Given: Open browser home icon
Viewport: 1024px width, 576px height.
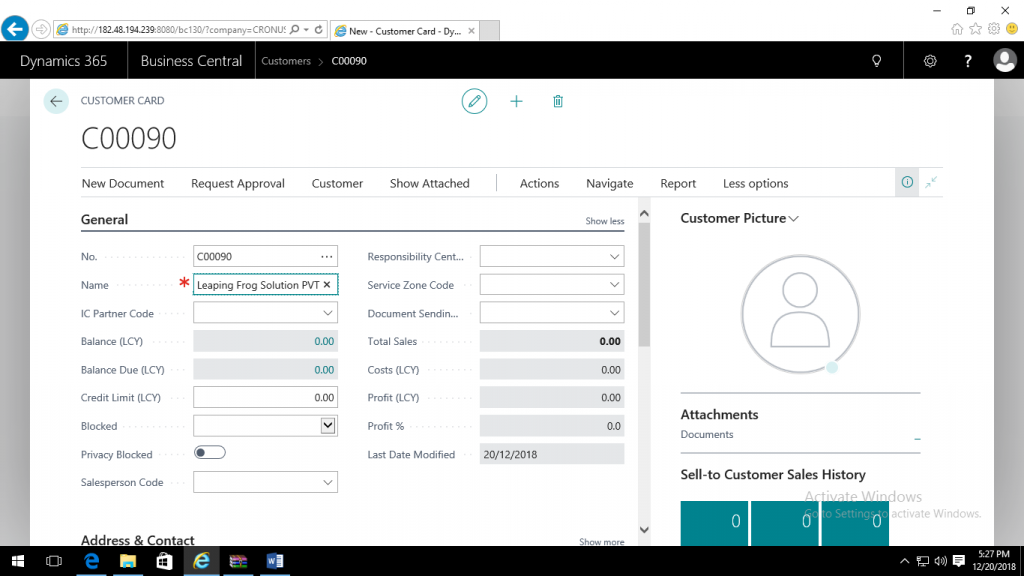Looking at the screenshot, I should (957, 29).
